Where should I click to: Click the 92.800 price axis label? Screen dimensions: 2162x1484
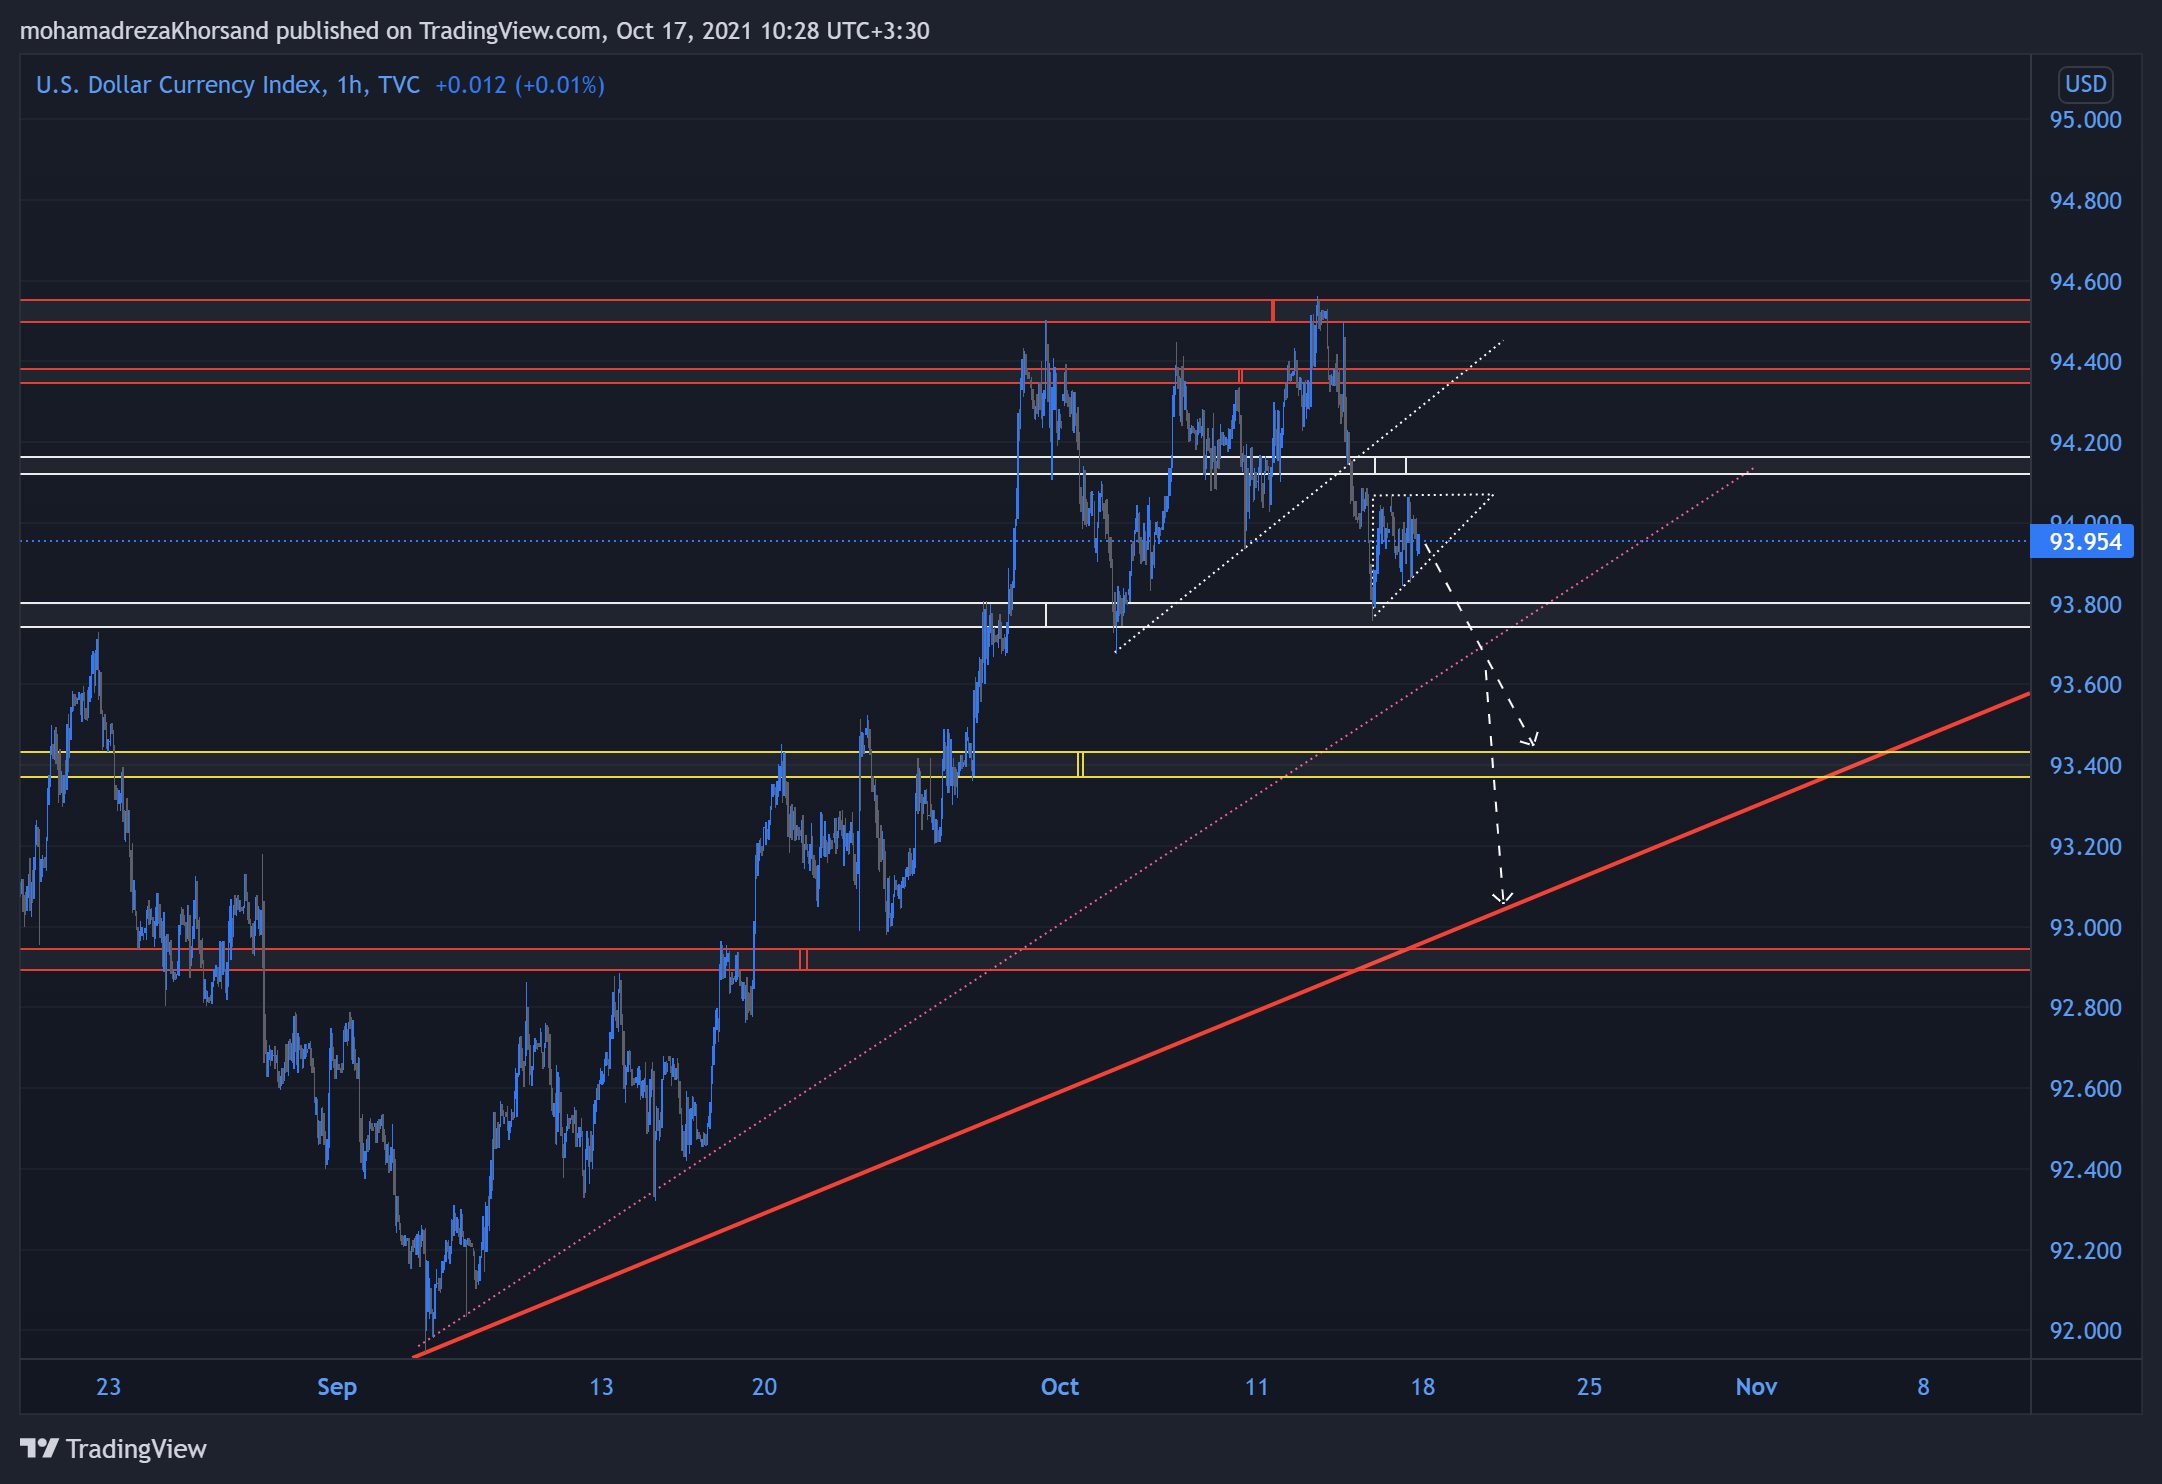click(x=2085, y=1008)
